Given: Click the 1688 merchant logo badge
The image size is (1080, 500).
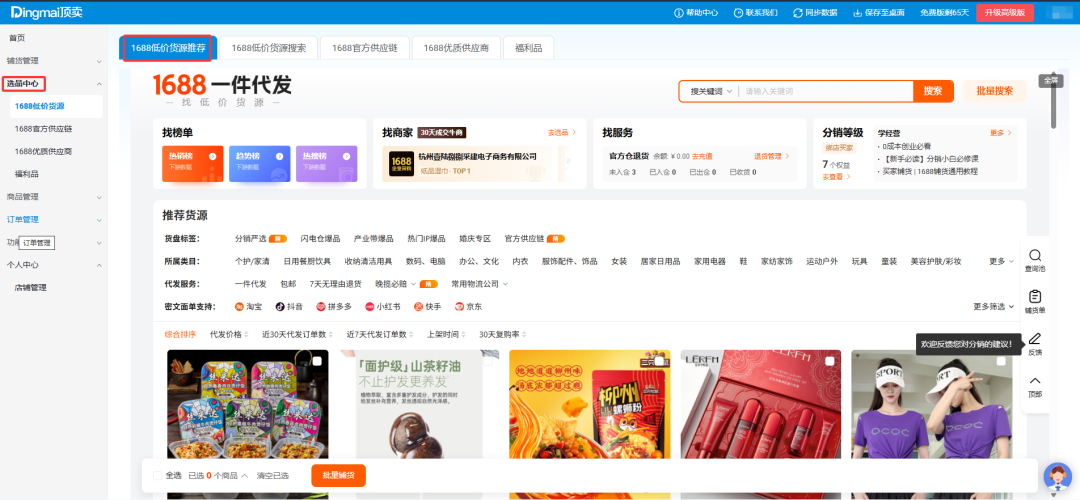Looking at the screenshot, I should click(x=402, y=163).
